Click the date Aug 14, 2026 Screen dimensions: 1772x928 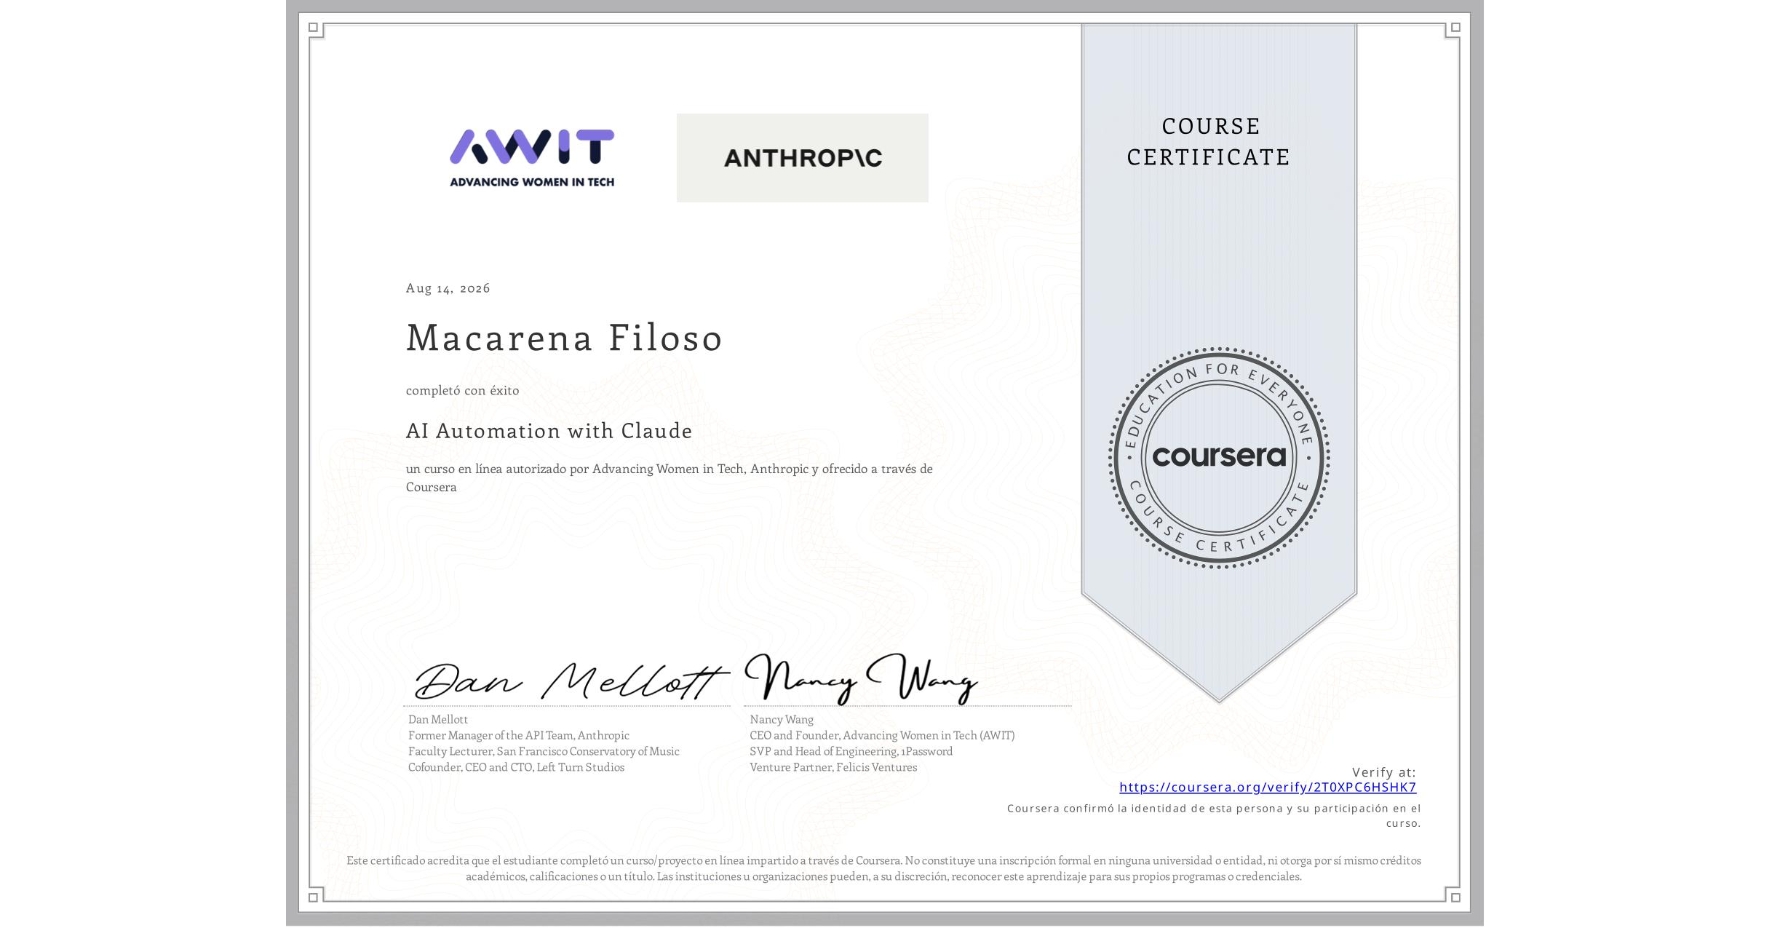point(448,288)
